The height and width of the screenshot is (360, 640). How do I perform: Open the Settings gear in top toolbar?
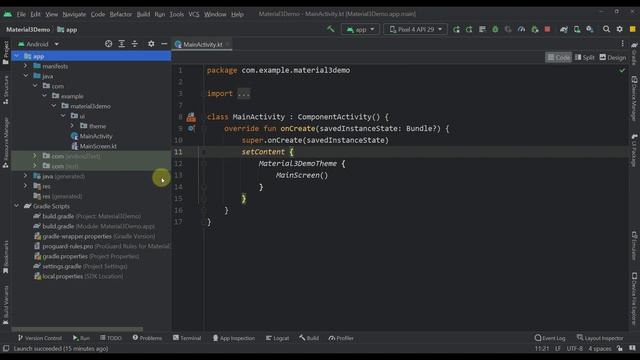(620, 29)
